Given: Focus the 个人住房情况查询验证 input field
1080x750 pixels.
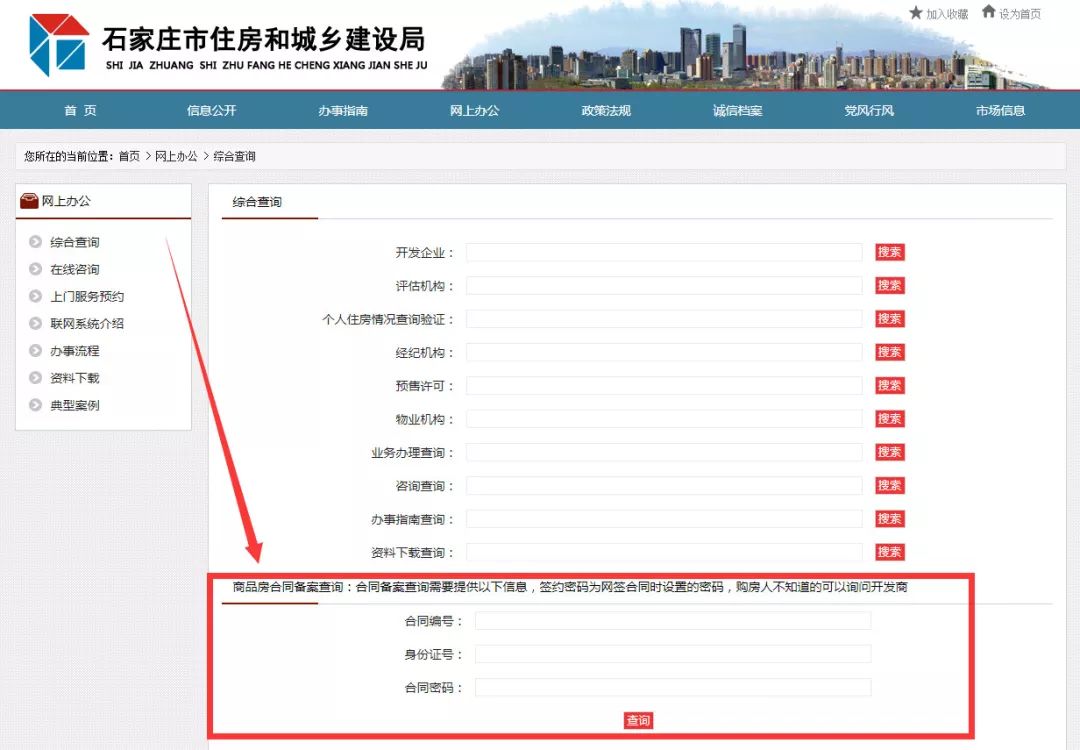Looking at the screenshot, I should pyautogui.click(x=664, y=319).
